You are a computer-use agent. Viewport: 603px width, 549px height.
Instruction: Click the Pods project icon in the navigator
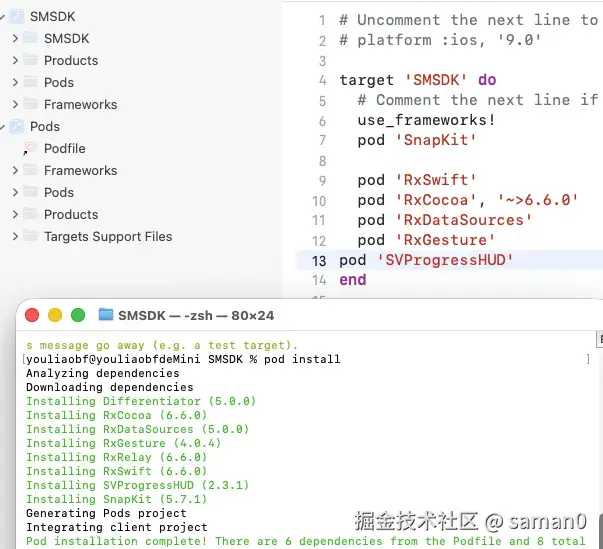pos(17,126)
